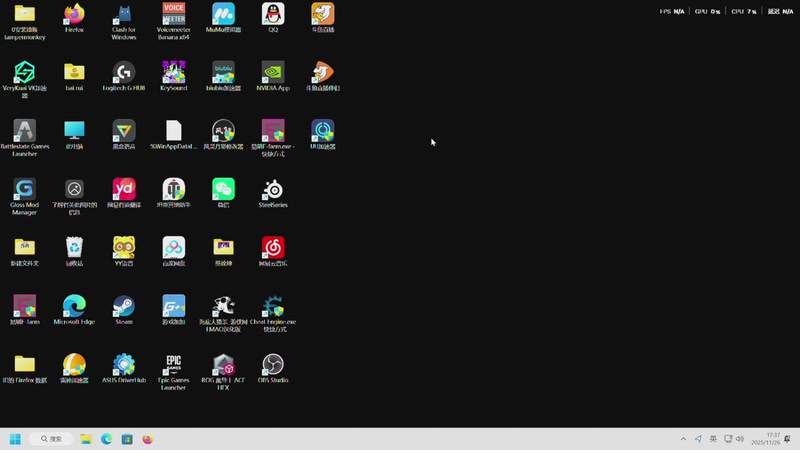Open Microsoft Store taskbar icon
Screen dimensions: 800x450
[x=127, y=439]
